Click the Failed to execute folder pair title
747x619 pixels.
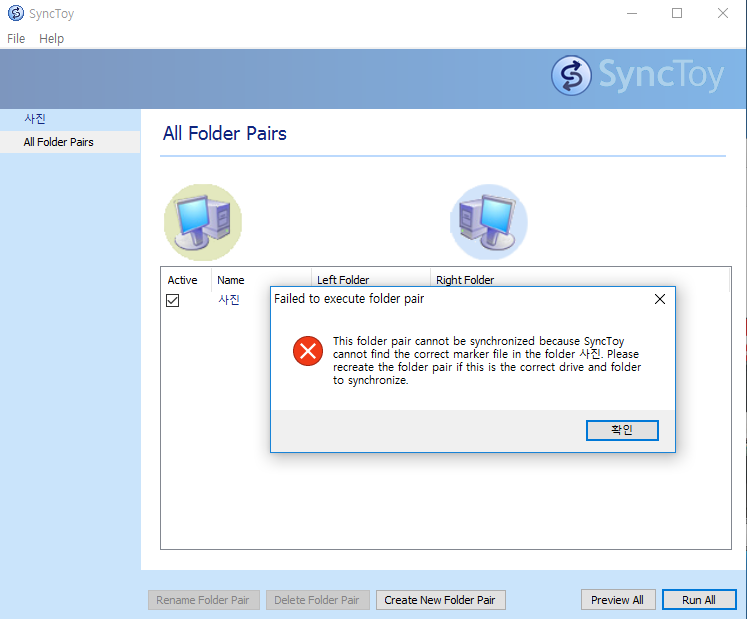point(349,299)
